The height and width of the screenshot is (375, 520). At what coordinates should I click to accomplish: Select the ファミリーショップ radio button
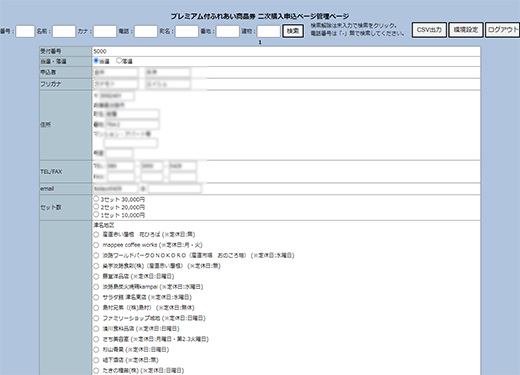click(x=96, y=318)
